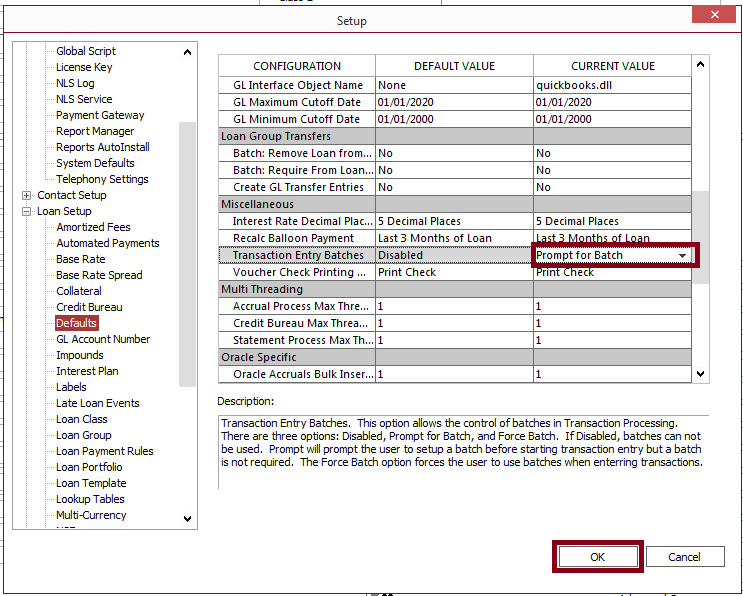Collapse the Loan Setup tree node
This screenshot has width=743, height=596.
click(x=27, y=211)
